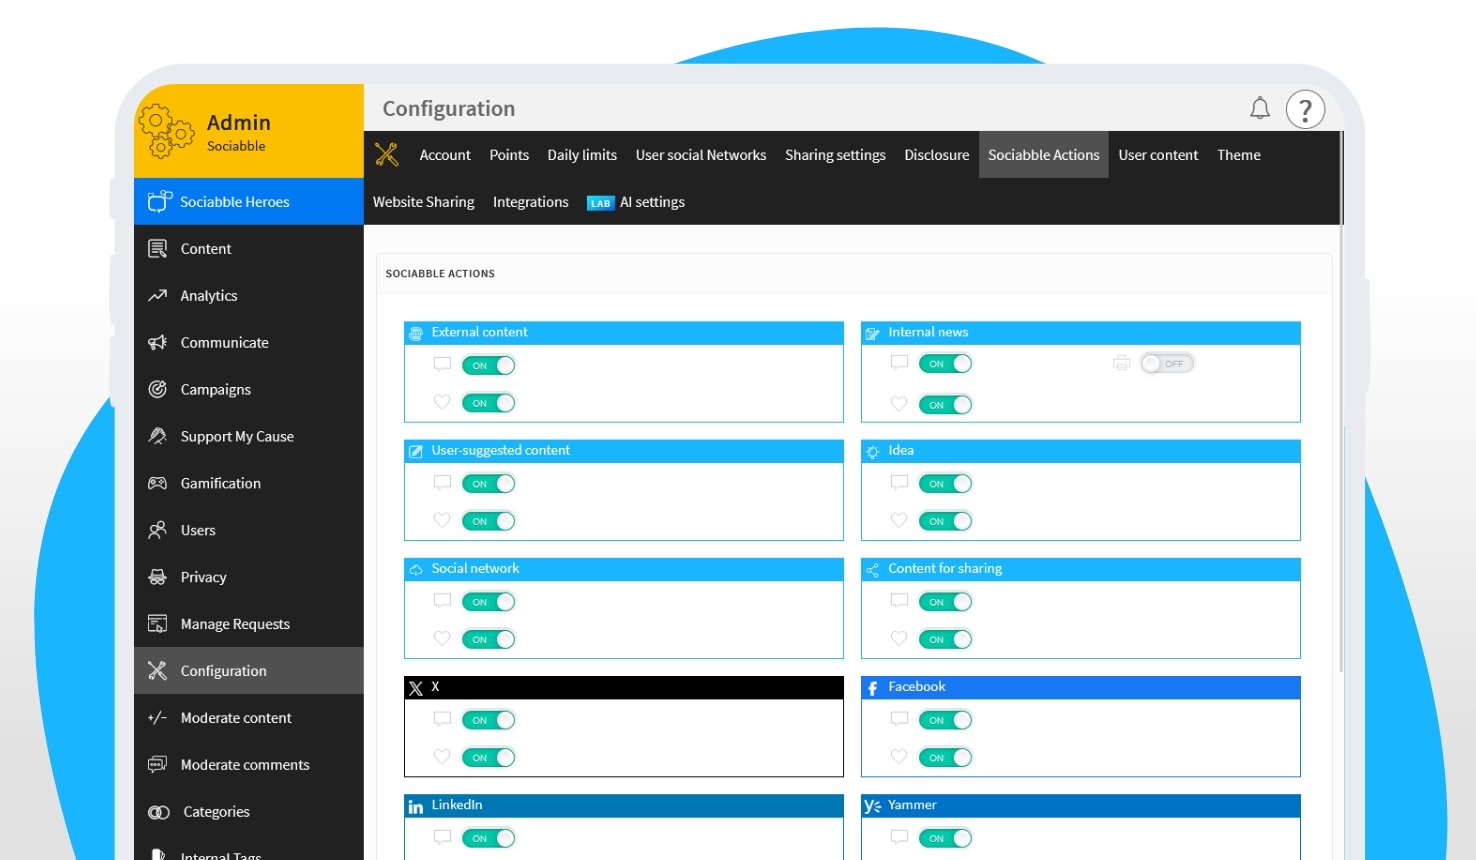
Task: Click the Moderate comments bubble icon
Action: tap(157, 765)
